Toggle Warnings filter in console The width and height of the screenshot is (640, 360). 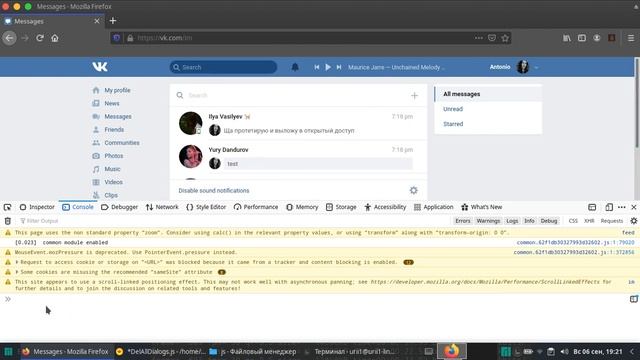point(488,221)
